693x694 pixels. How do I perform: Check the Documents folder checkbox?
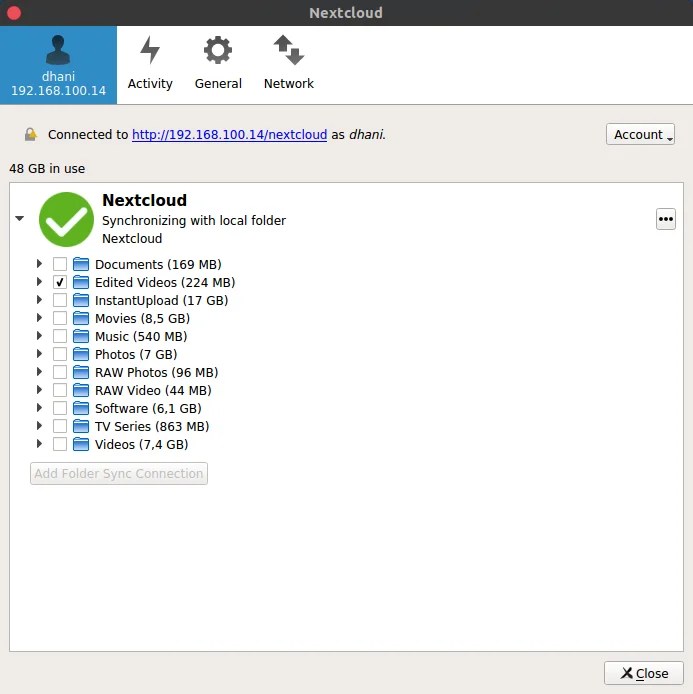click(60, 264)
